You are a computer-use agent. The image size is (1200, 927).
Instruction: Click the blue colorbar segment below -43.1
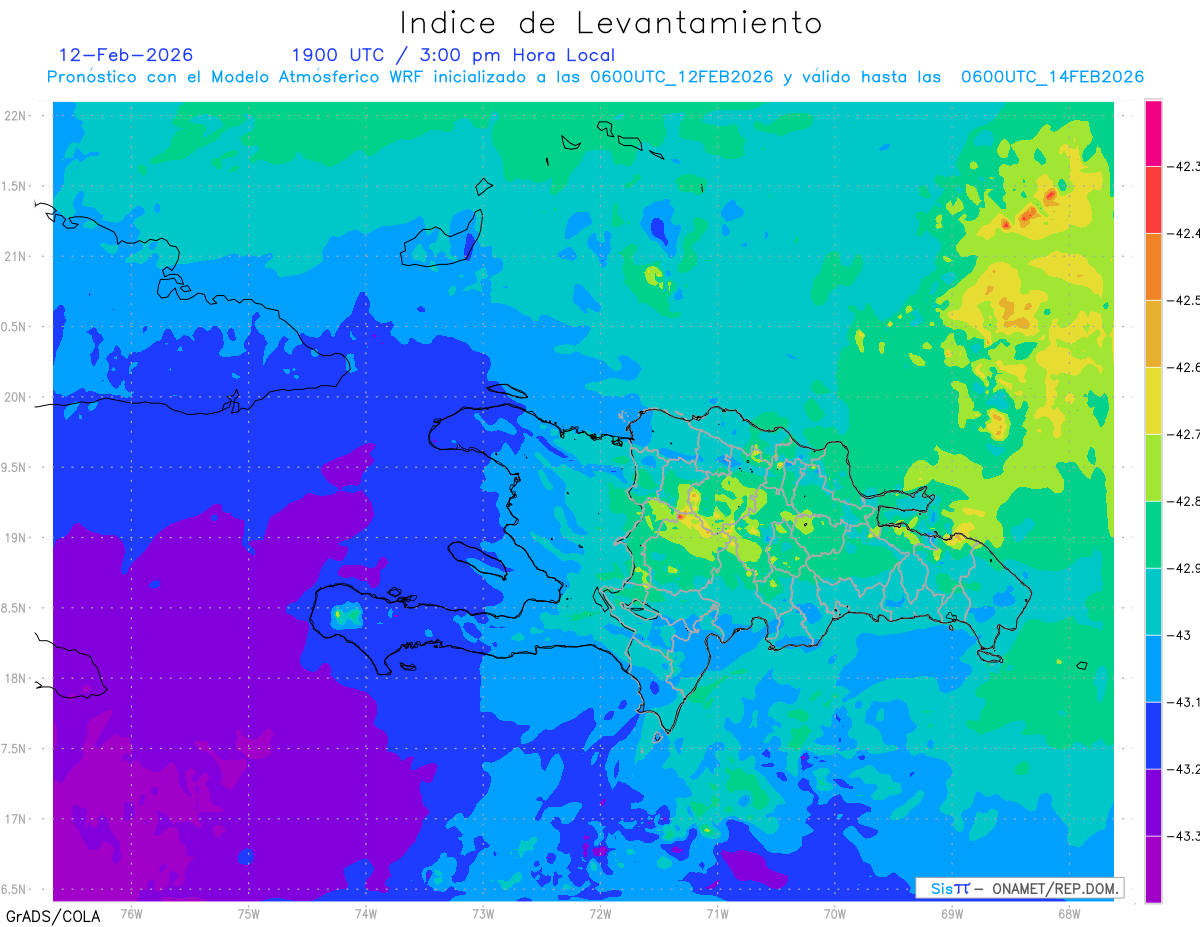[1153, 735]
